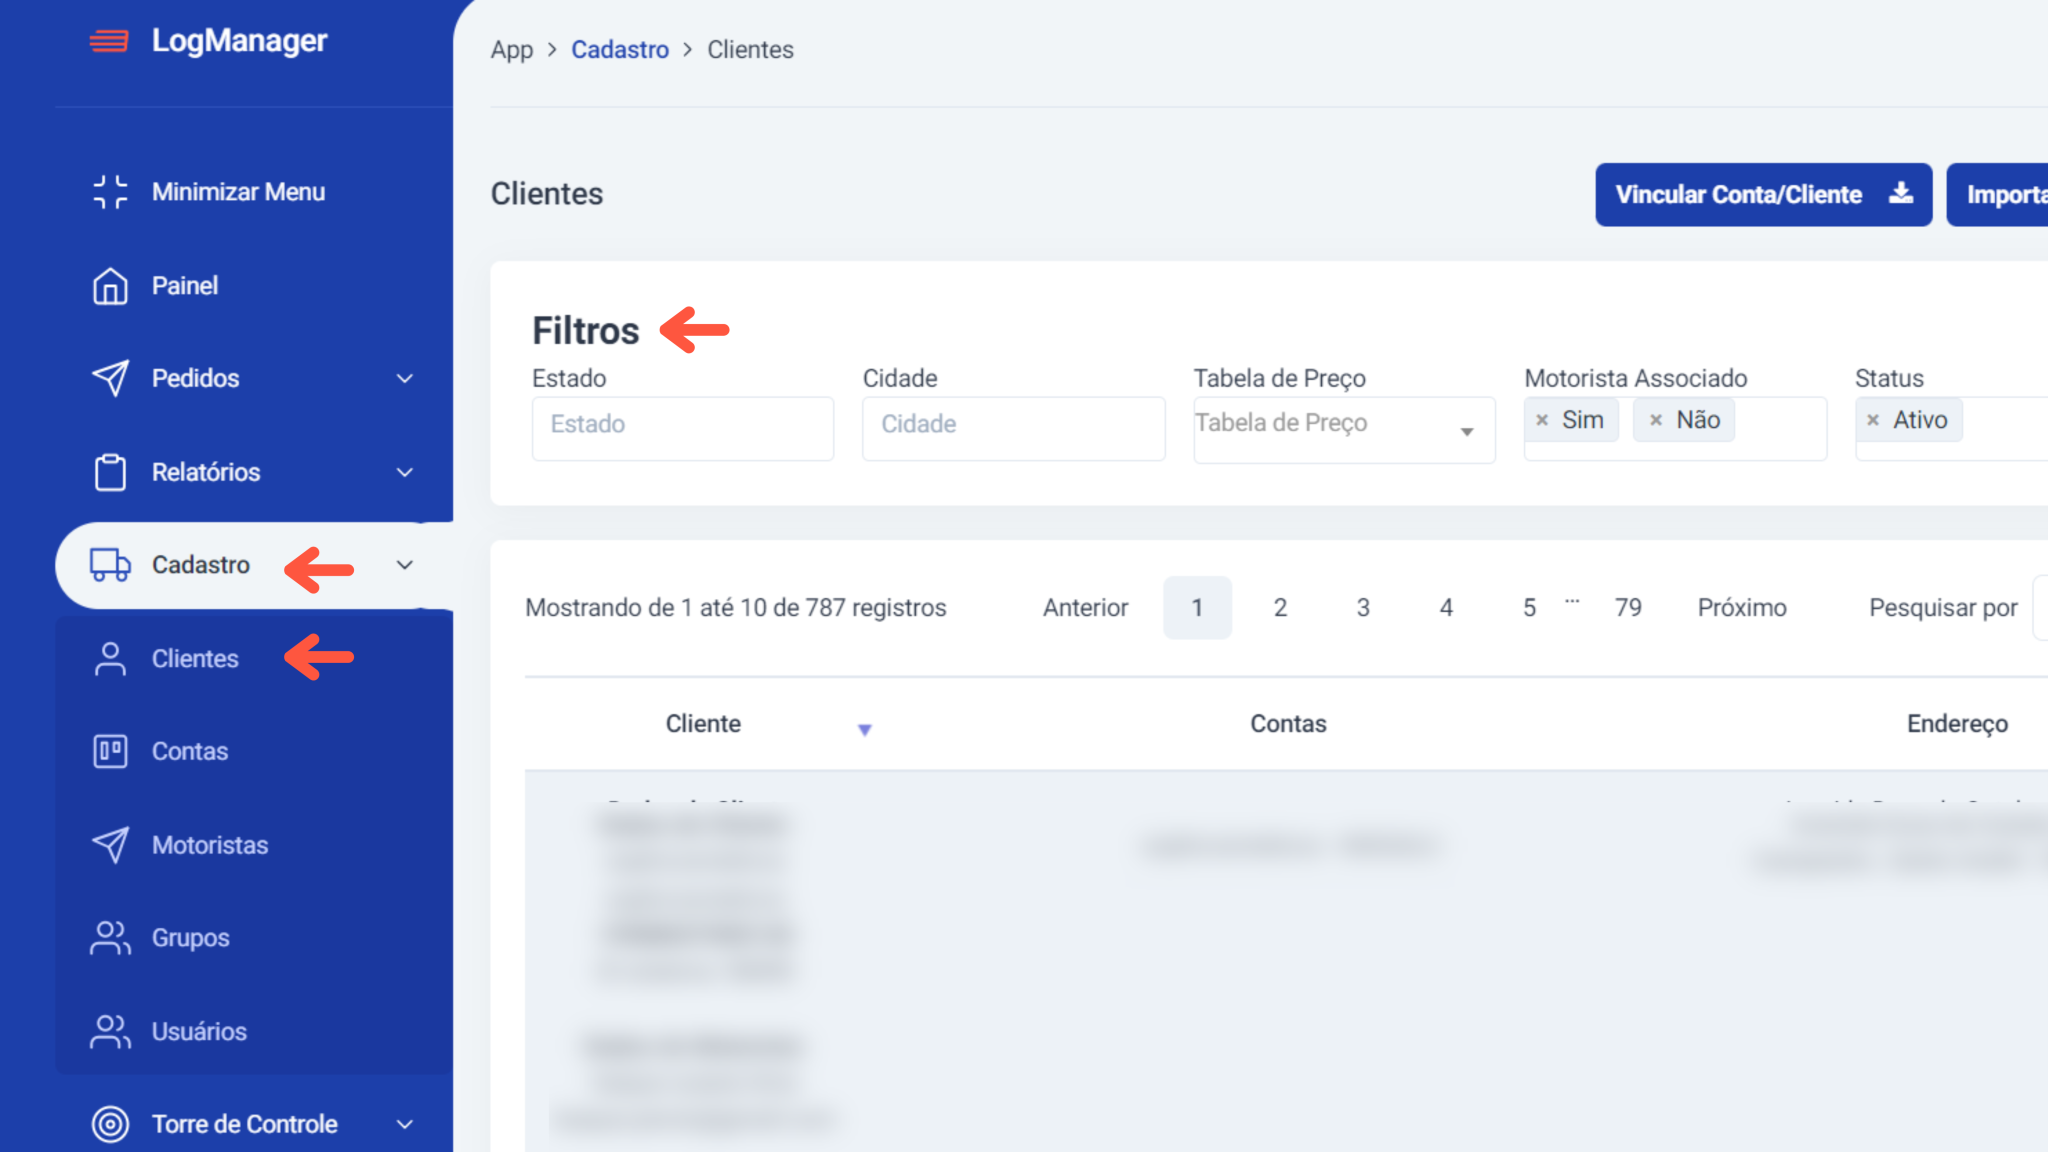
Task: Select Contas from the sidebar menu
Action: click(x=190, y=751)
